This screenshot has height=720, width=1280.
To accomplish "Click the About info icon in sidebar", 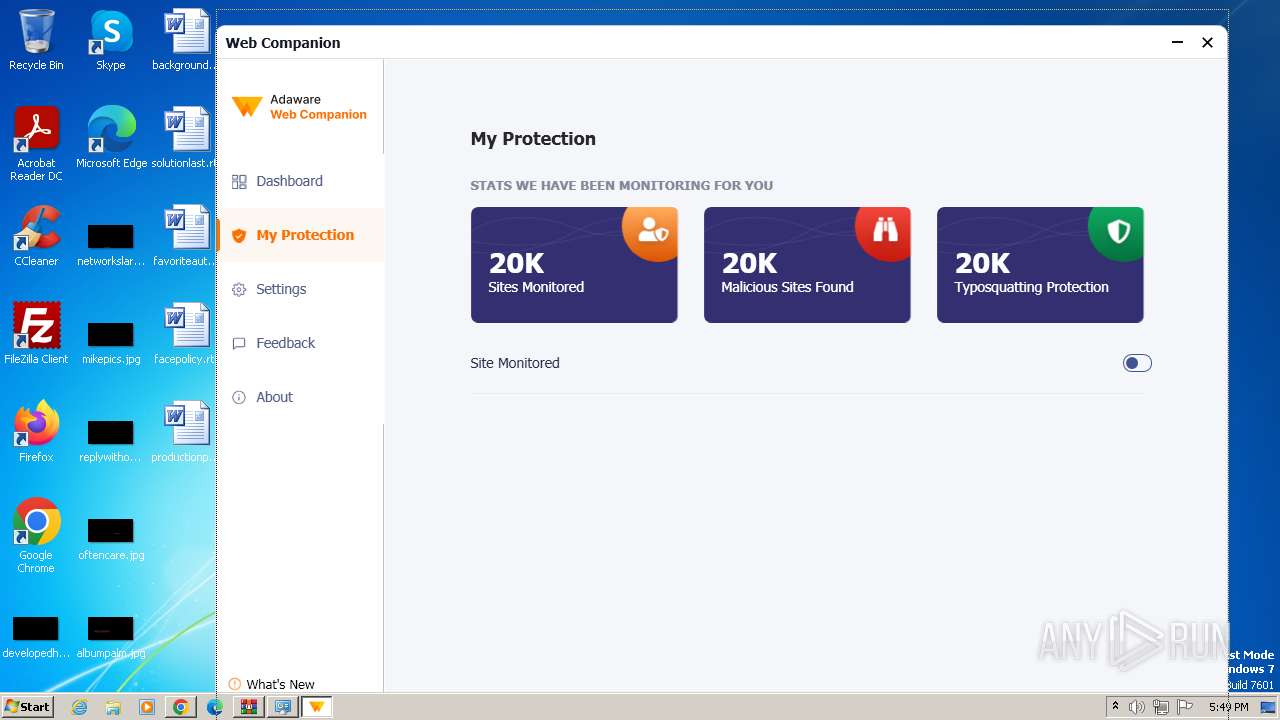I will tap(239, 397).
